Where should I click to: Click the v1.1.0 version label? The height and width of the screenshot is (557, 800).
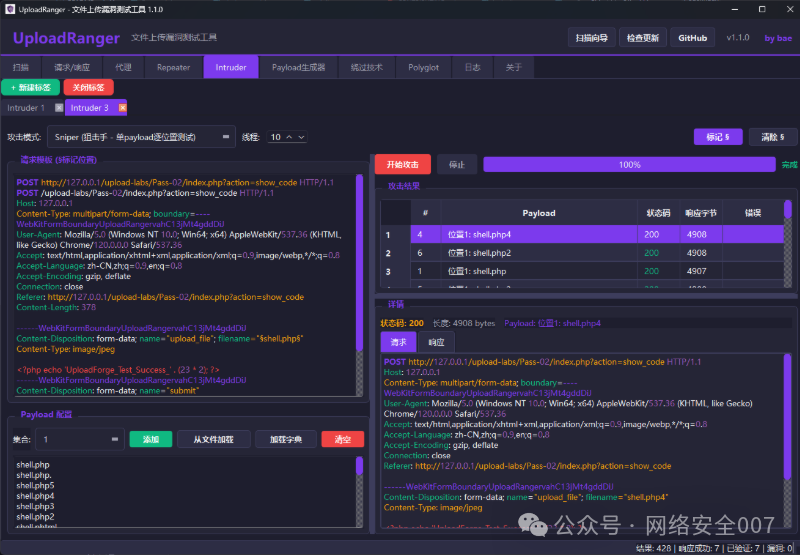point(738,38)
